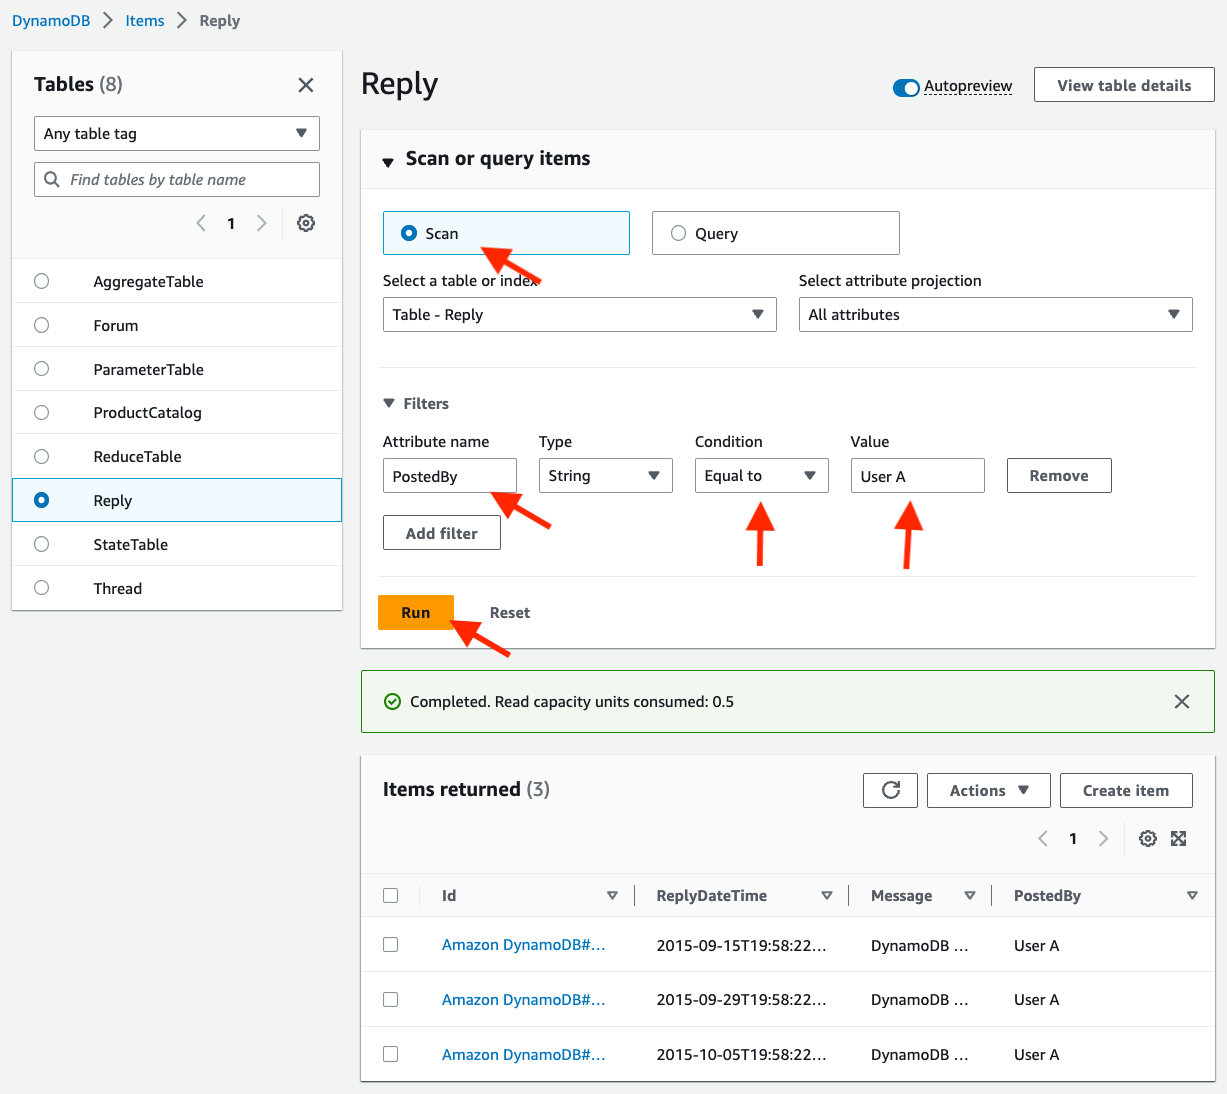Close the Tables side panel
Viewport: 1227px width, 1094px height.
pyautogui.click(x=306, y=85)
